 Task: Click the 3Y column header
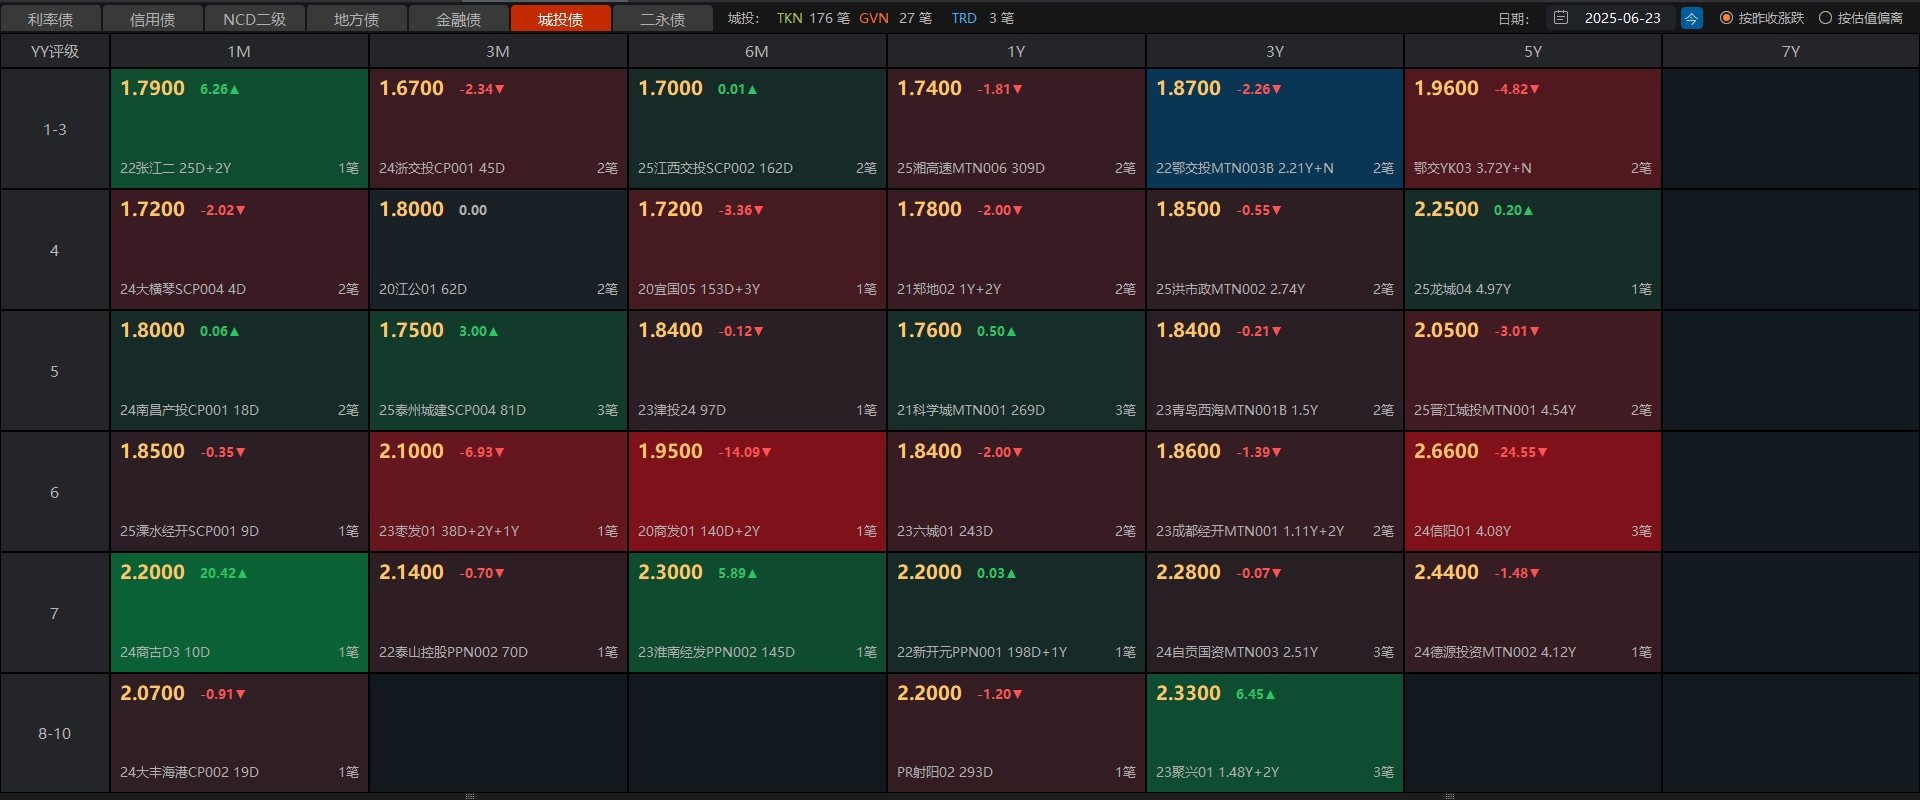click(1275, 51)
